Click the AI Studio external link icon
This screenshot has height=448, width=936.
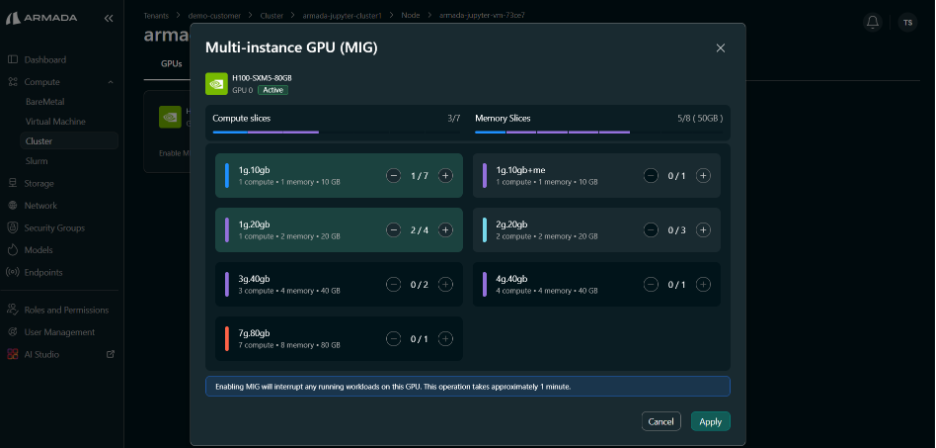[x=110, y=354]
